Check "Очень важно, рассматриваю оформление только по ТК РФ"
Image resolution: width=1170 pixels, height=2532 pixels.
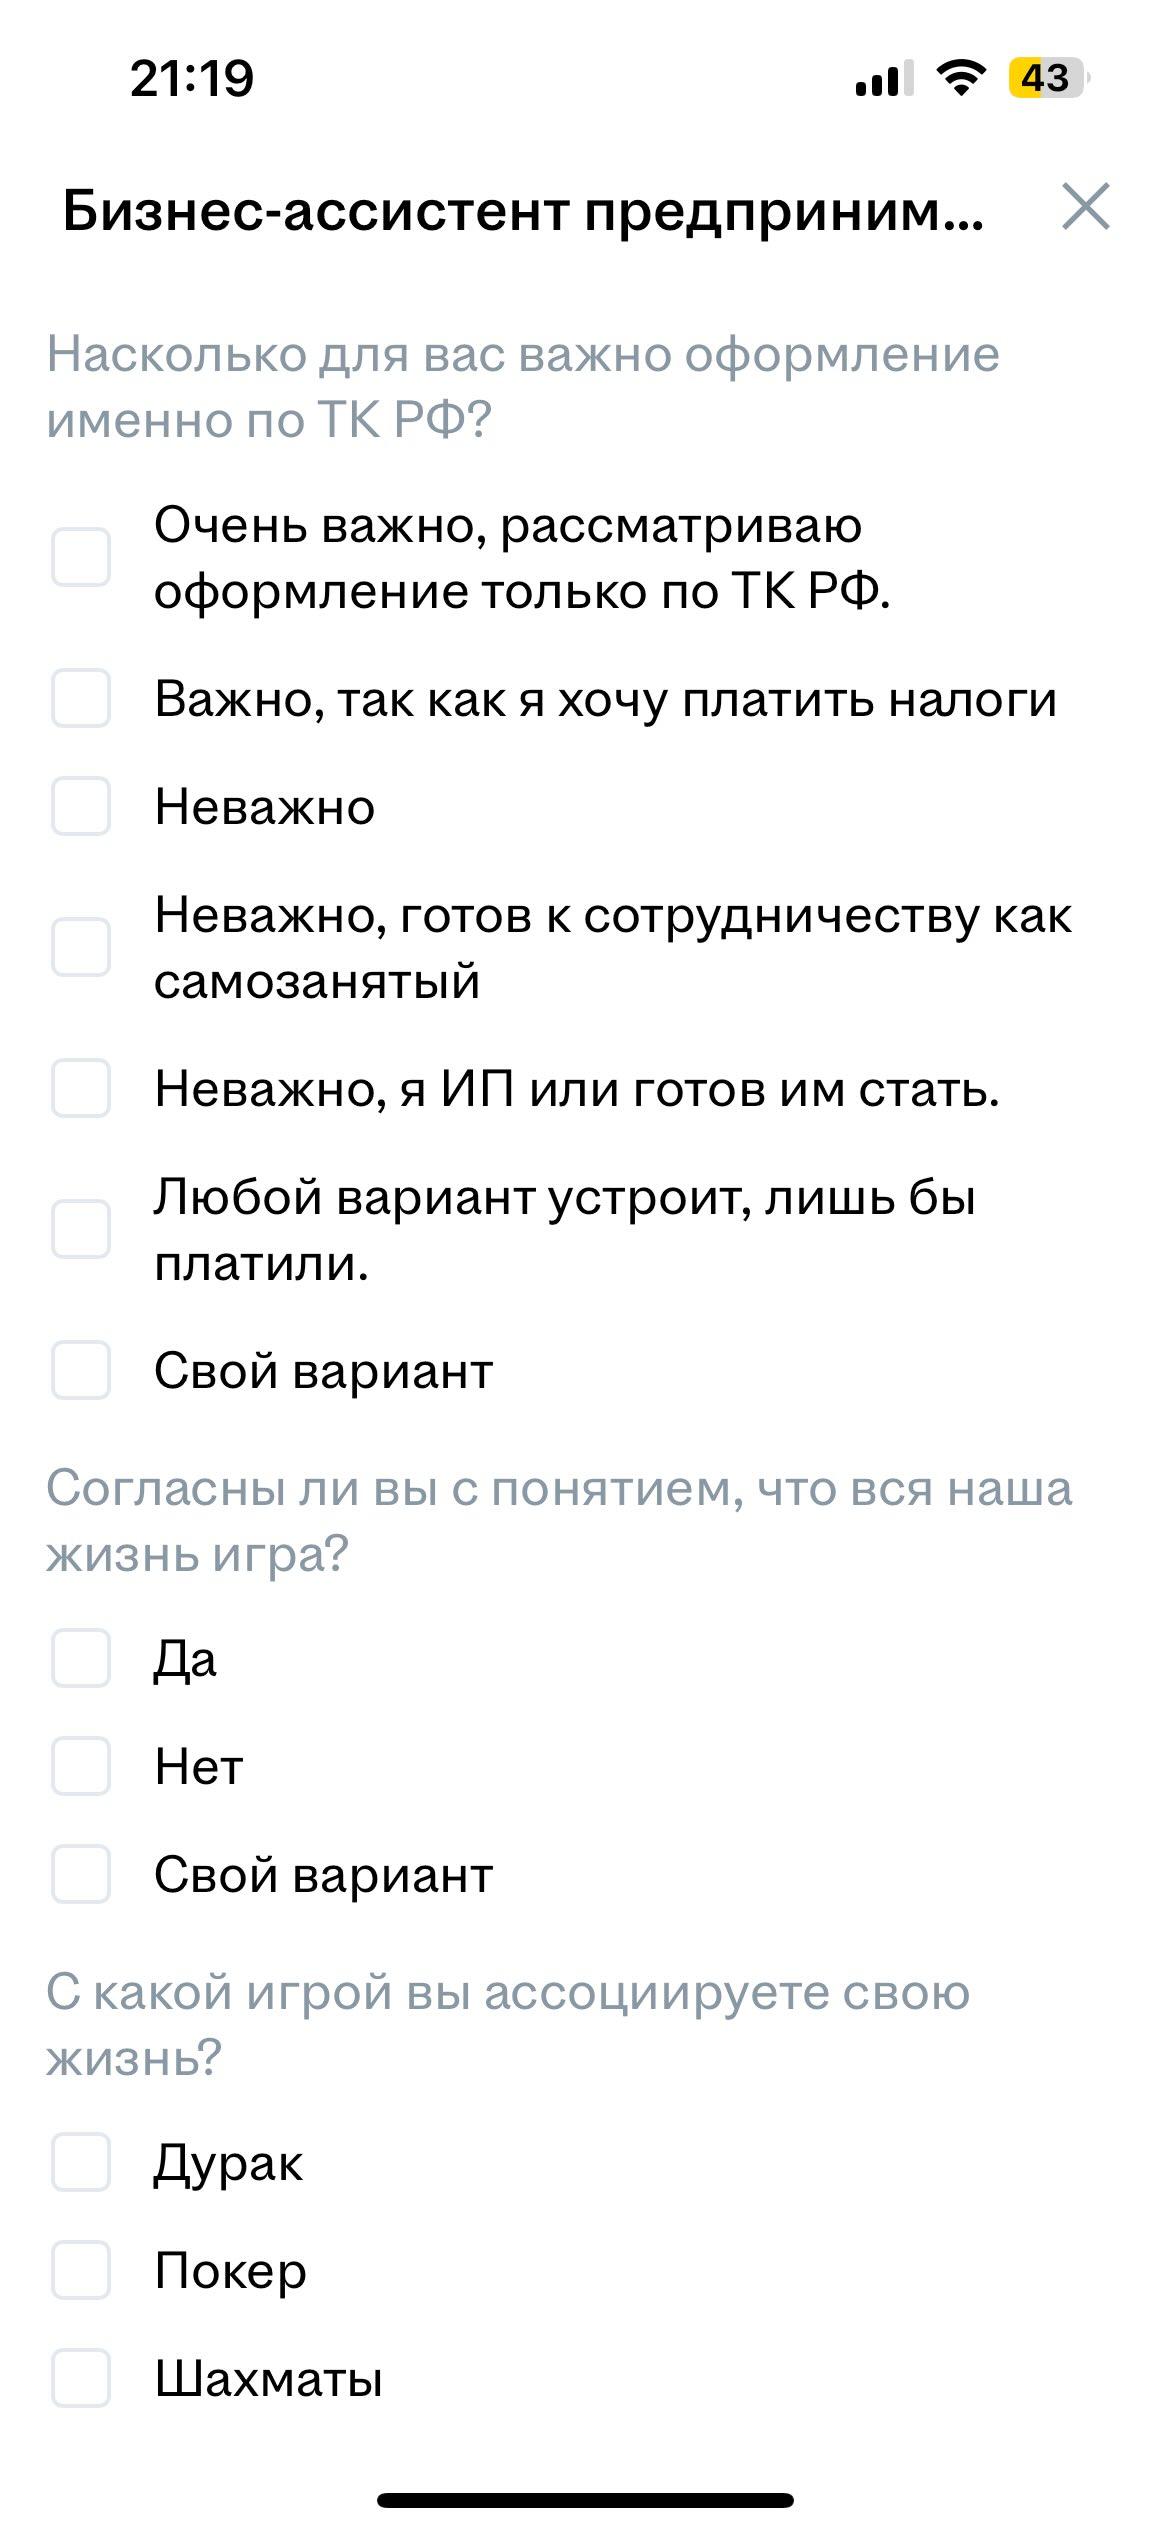(x=81, y=557)
